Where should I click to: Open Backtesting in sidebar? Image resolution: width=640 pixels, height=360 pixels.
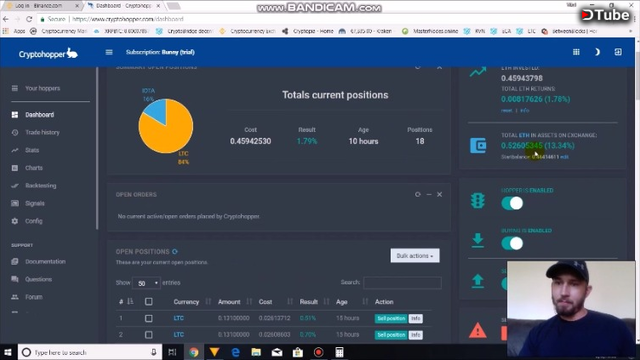click(x=40, y=185)
